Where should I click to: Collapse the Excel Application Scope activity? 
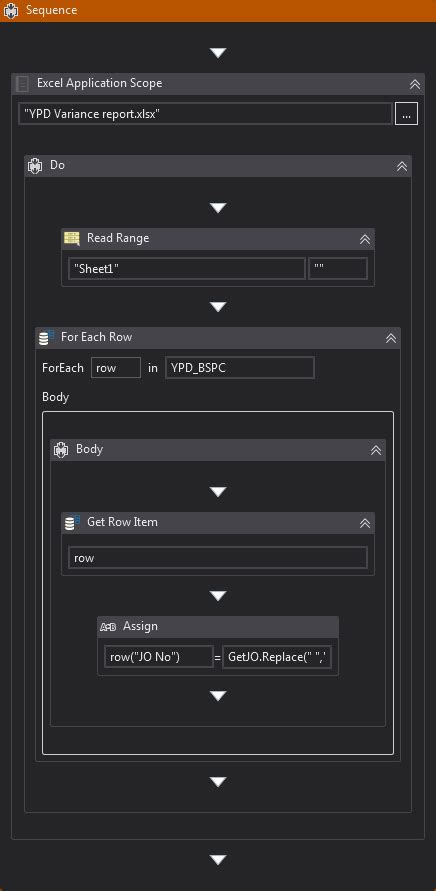pyautogui.click(x=415, y=84)
